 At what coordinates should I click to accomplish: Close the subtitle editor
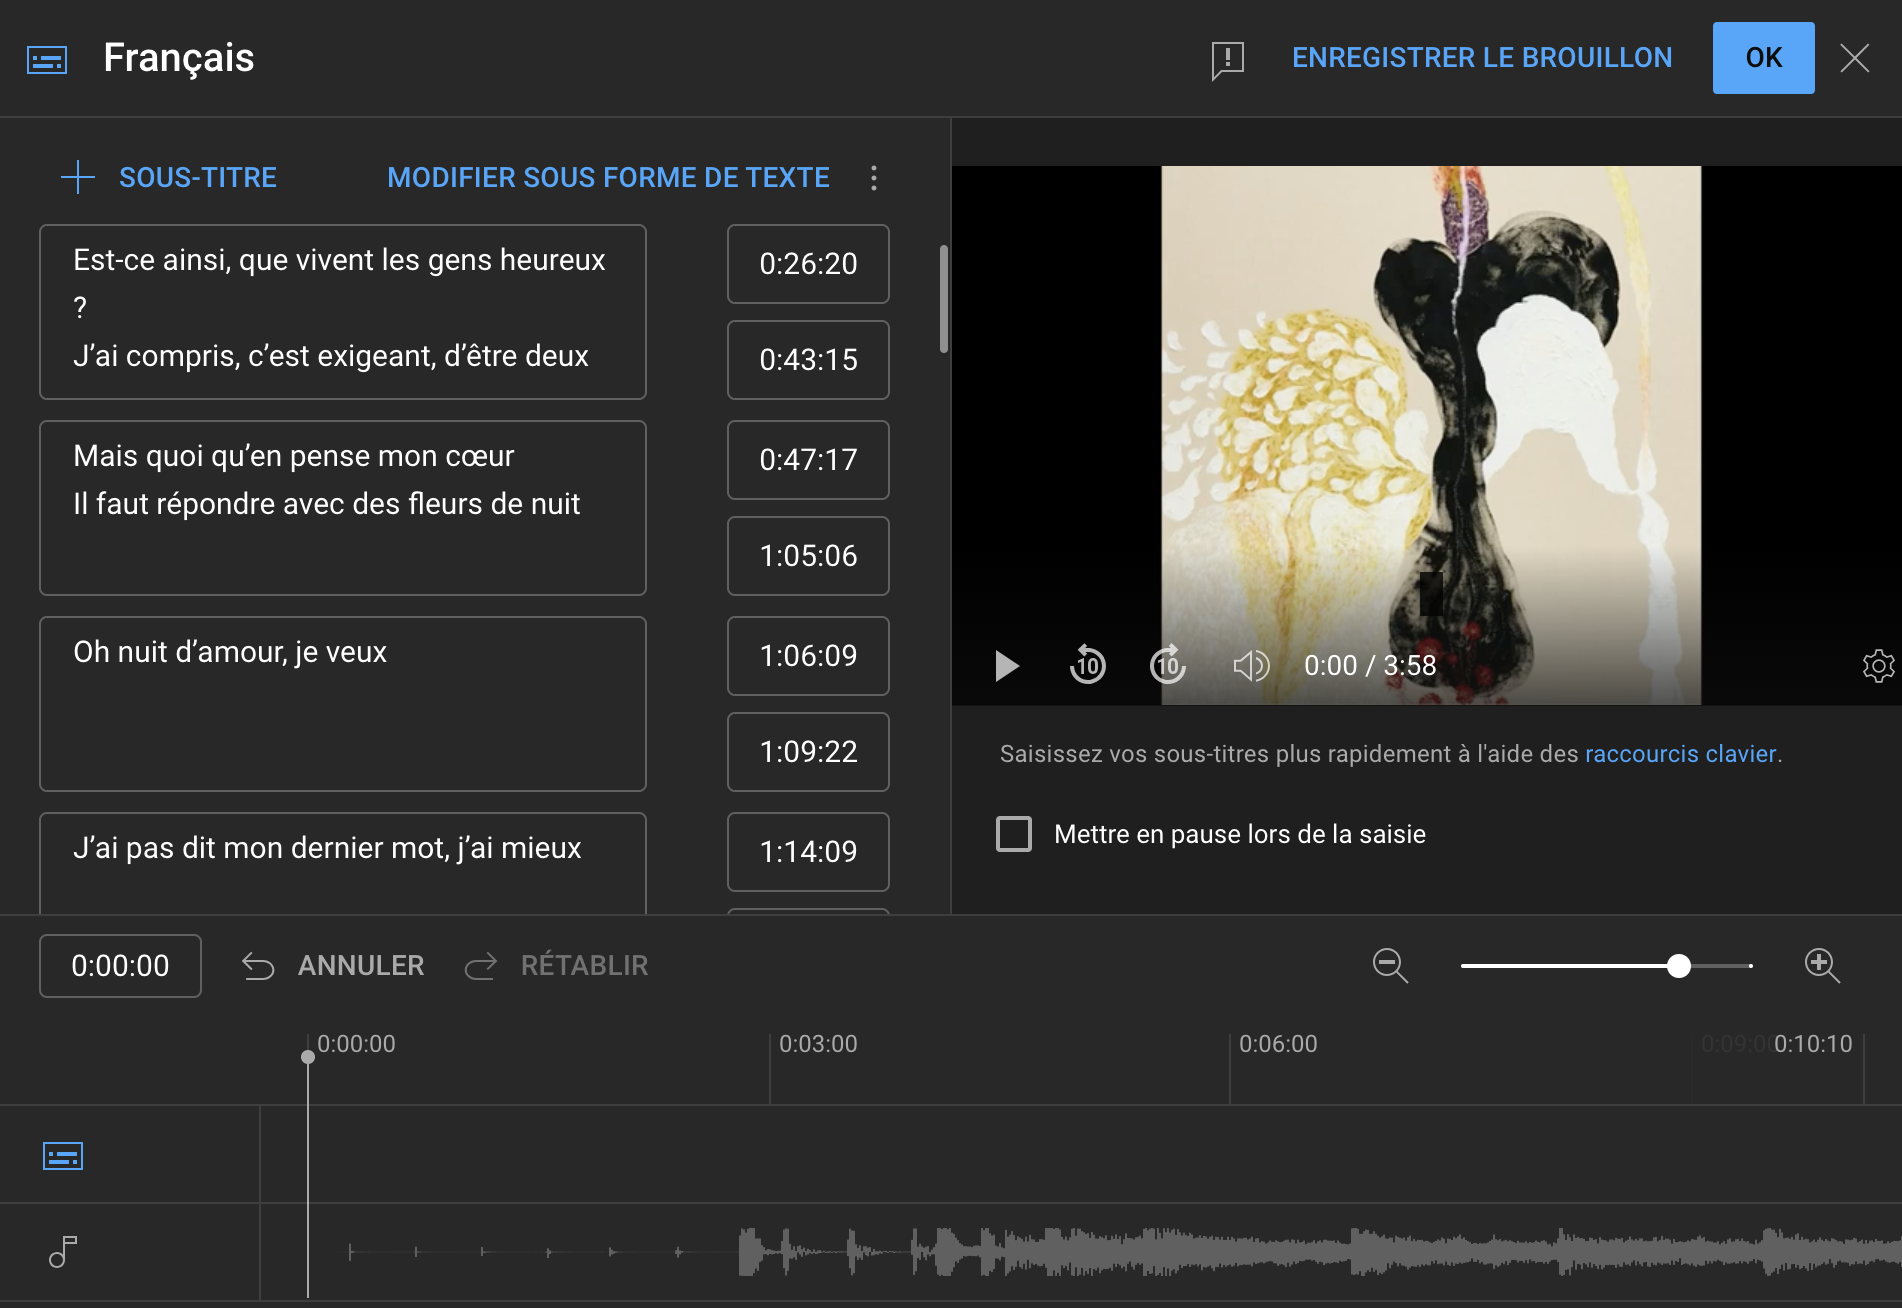[x=1855, y=58]
